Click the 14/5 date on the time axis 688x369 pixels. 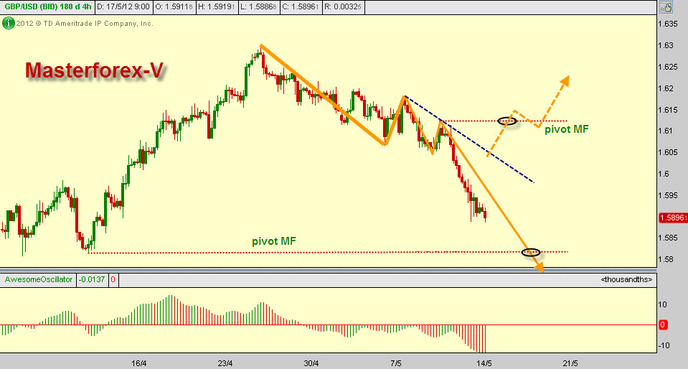click(x=484, y=363)
